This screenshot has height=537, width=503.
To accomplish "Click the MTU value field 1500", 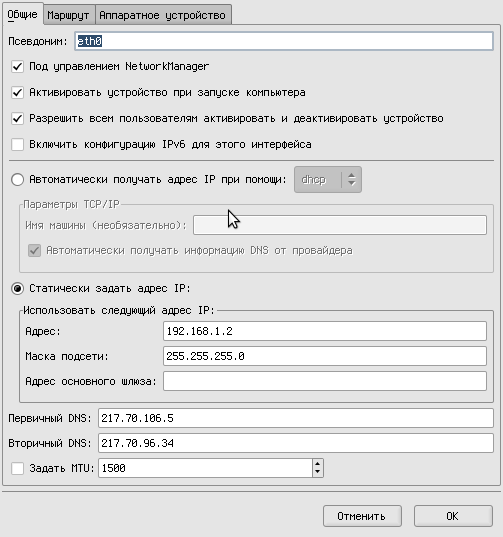I will pyautogui.click(x=205, y=468).
